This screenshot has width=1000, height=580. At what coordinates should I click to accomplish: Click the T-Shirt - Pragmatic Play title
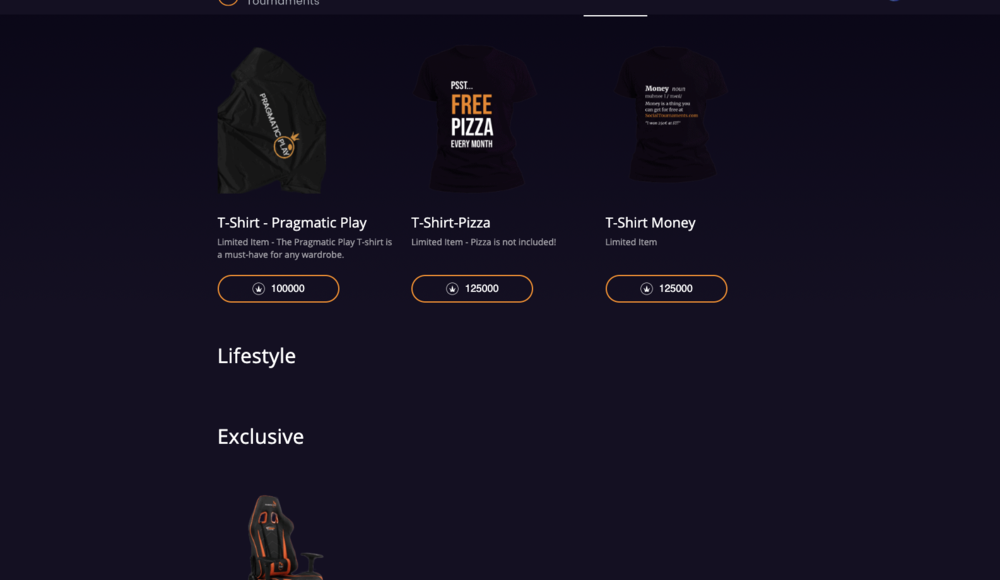[292, 223]
